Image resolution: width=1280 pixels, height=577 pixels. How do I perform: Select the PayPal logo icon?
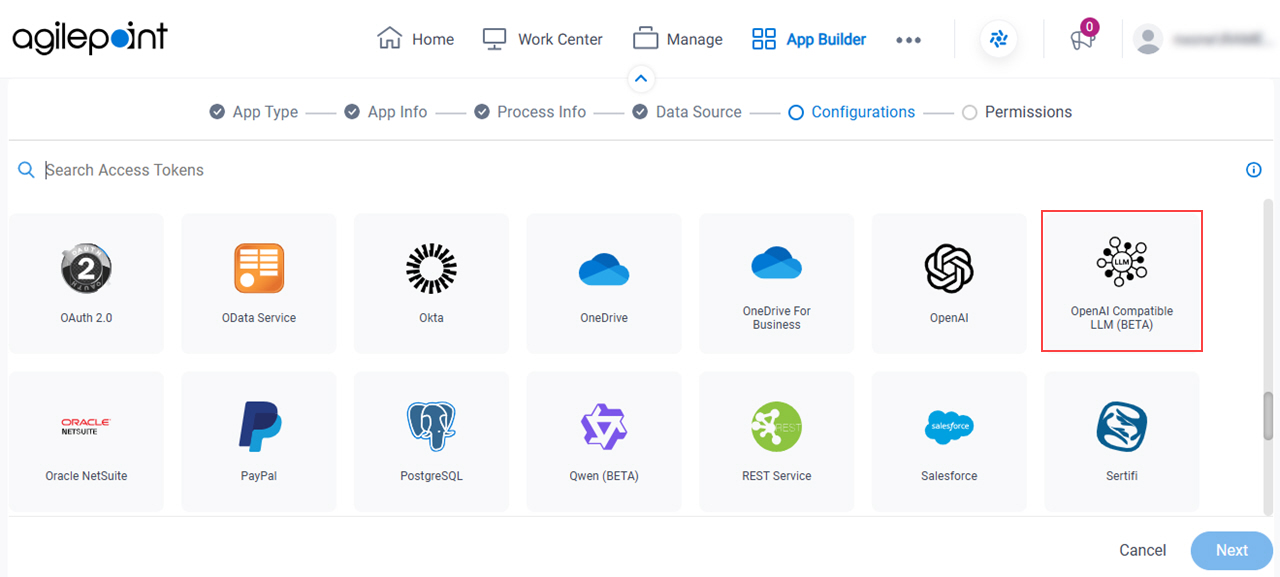[259, 427]
